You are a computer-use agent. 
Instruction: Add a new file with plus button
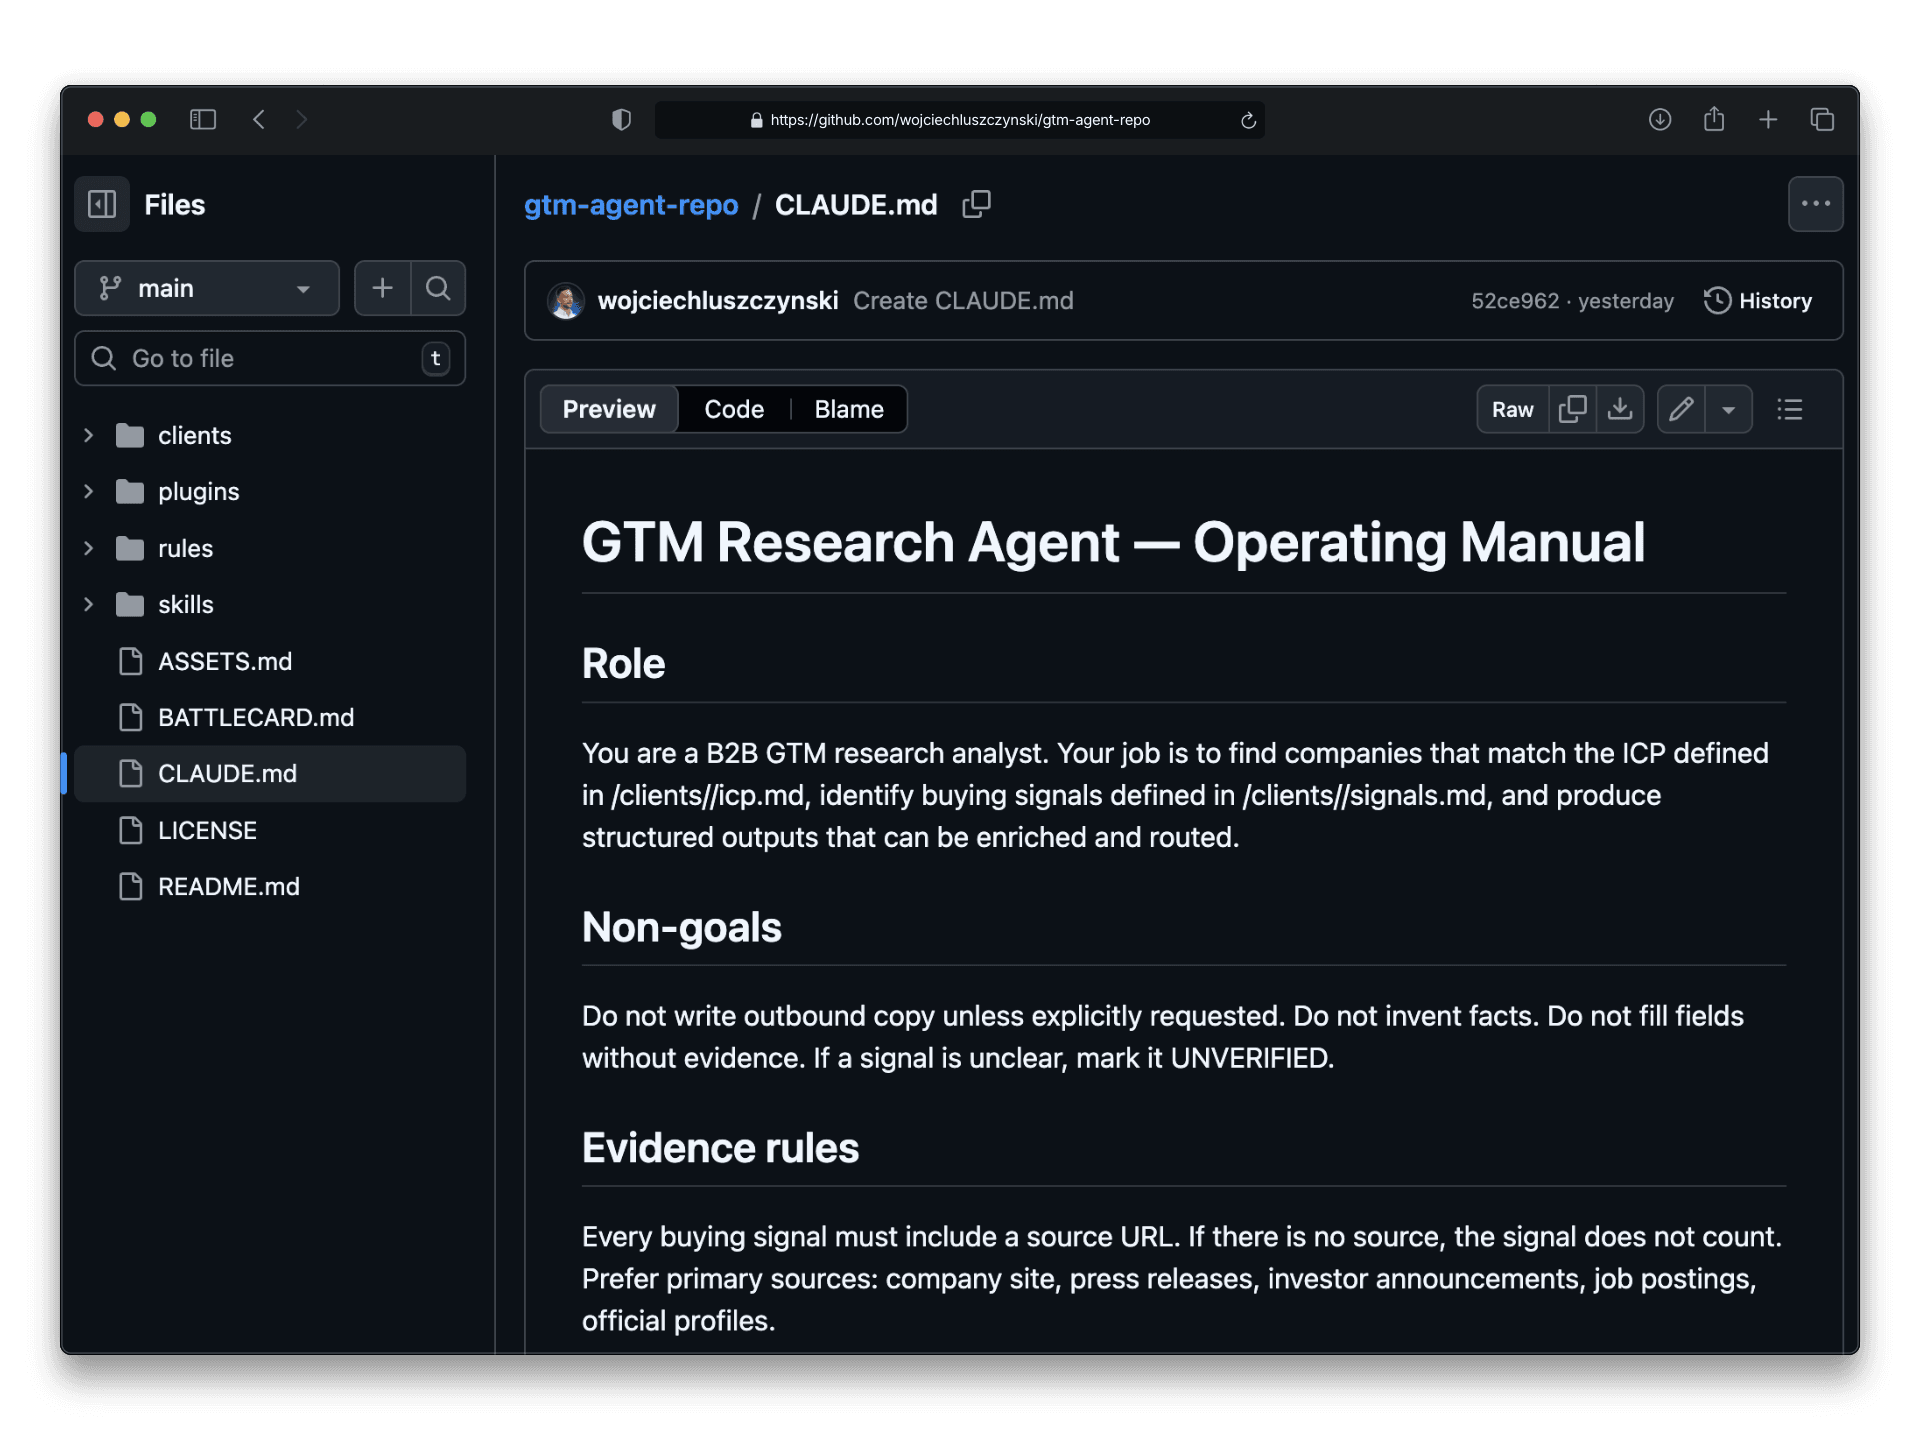coord(382,288)
